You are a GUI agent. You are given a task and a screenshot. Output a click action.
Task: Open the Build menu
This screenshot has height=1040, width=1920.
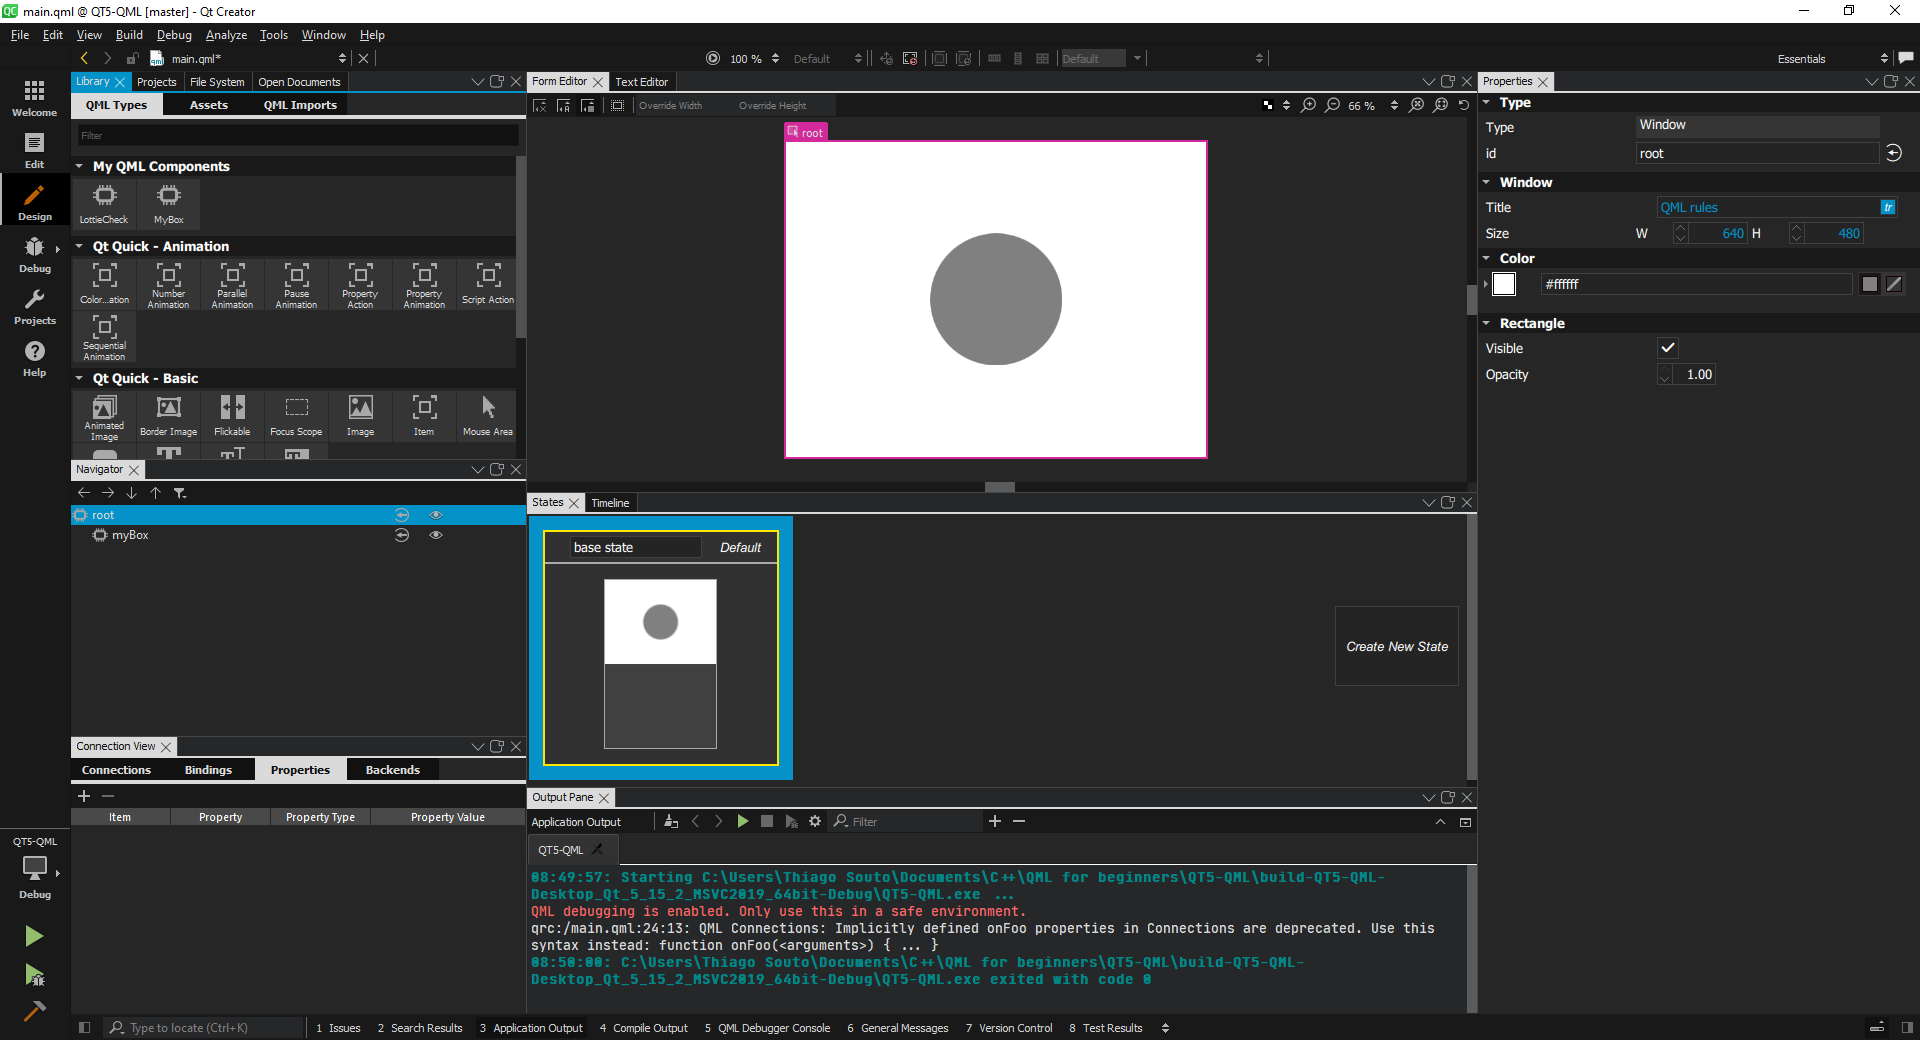pos(129,35)
